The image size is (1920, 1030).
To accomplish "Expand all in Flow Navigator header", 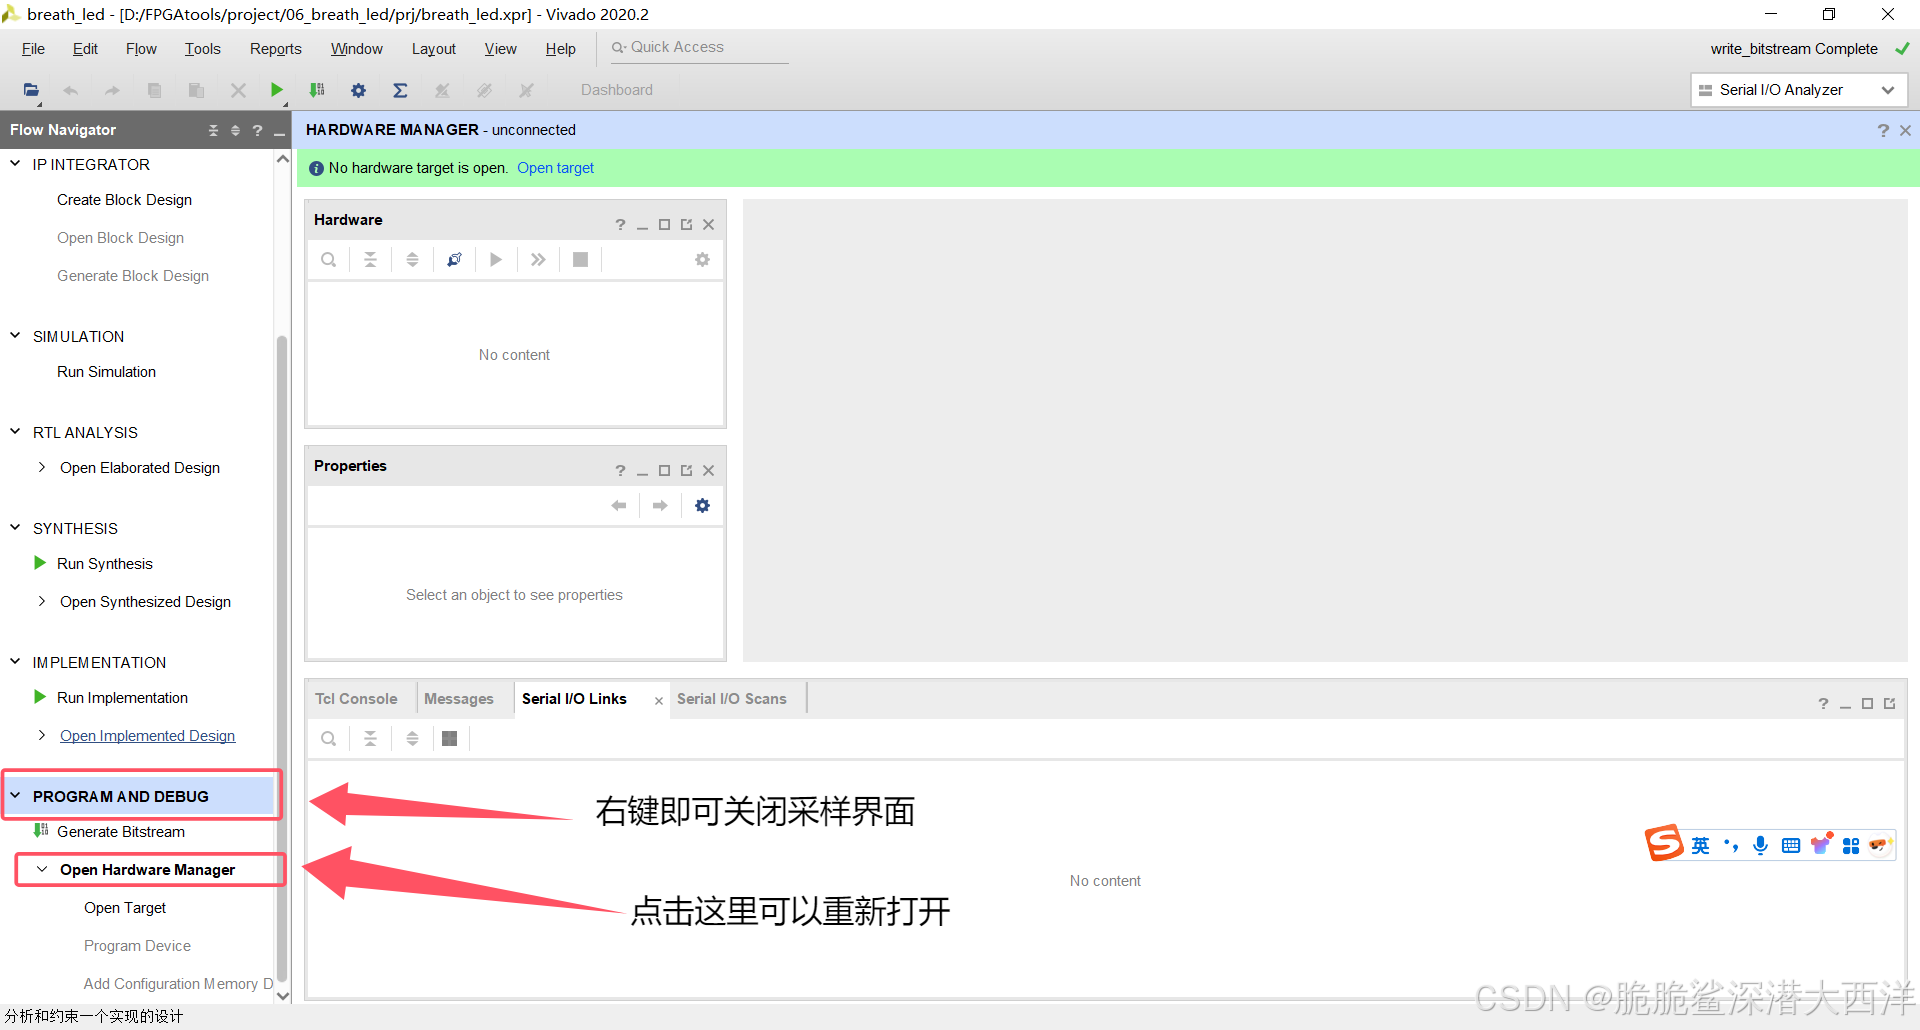I will 235,130.
